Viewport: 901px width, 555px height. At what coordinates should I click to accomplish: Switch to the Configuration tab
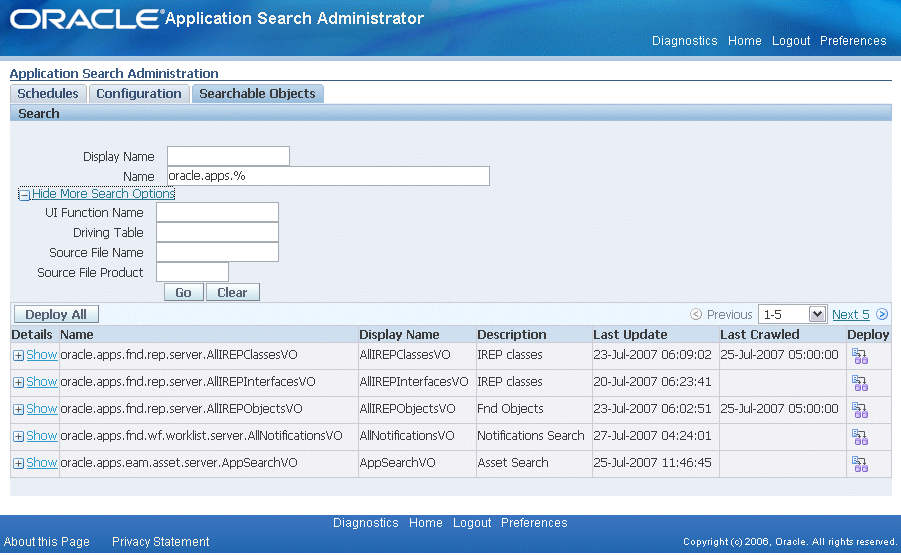[138, 94]
